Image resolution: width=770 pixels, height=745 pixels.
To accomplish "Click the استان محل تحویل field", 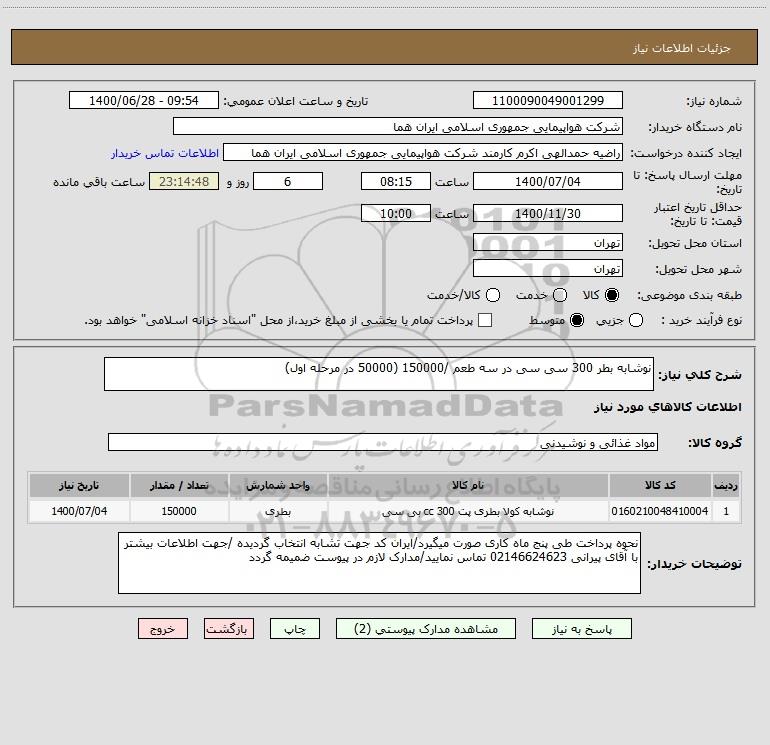I will click(x=548, y=243).
